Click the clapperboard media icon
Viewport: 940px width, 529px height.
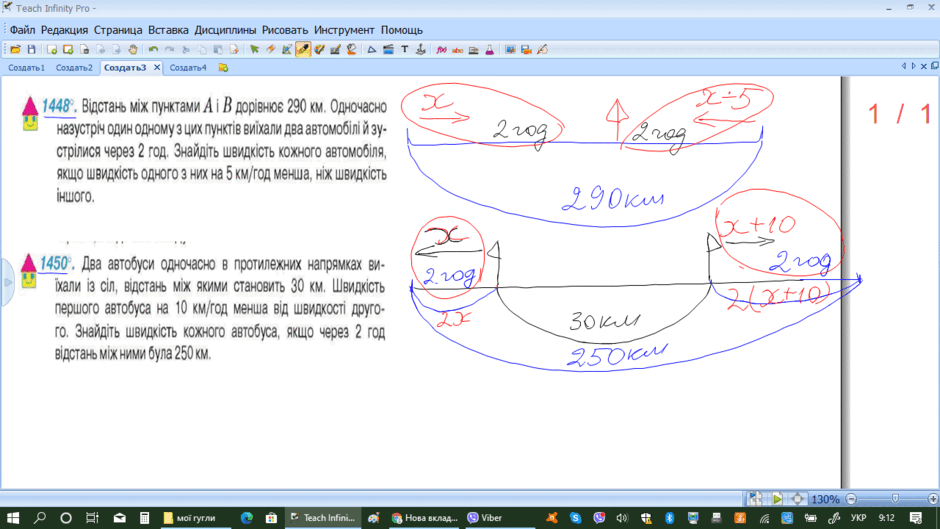(388, 50)
